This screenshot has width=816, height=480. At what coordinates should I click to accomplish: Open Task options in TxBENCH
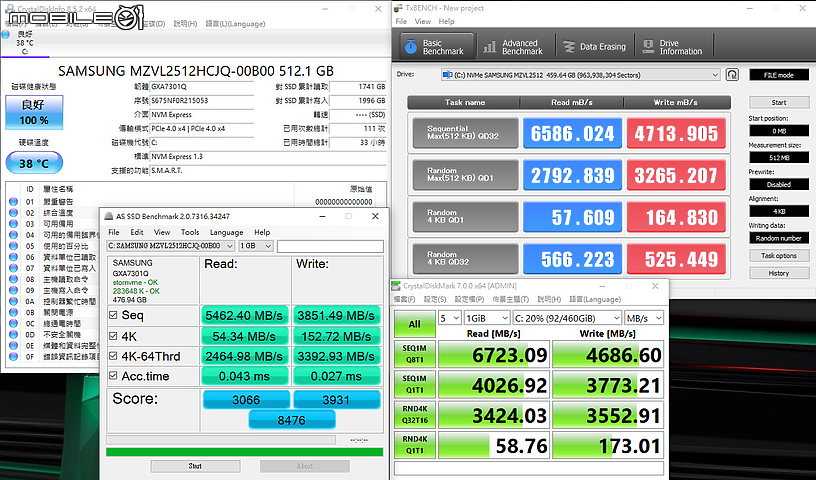click(779, 256)
